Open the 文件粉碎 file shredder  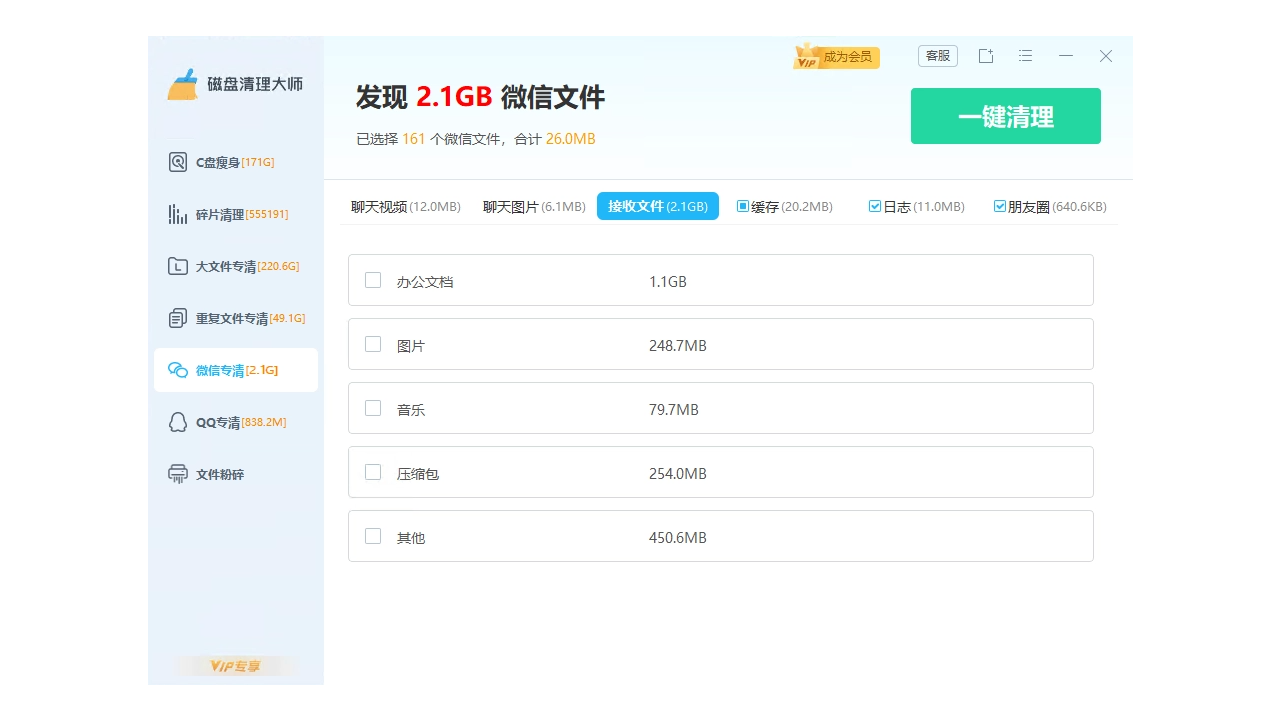(204, 473)
